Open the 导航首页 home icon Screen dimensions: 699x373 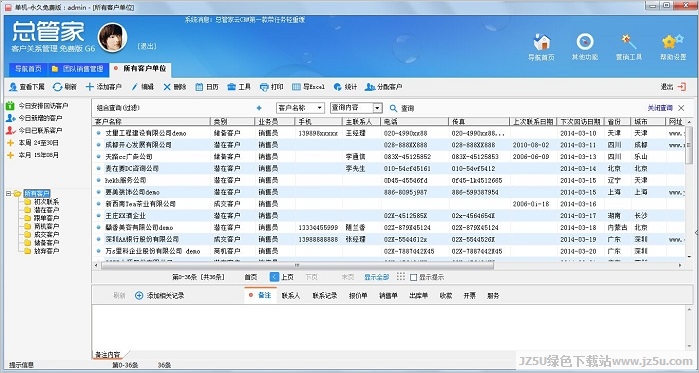541,42
